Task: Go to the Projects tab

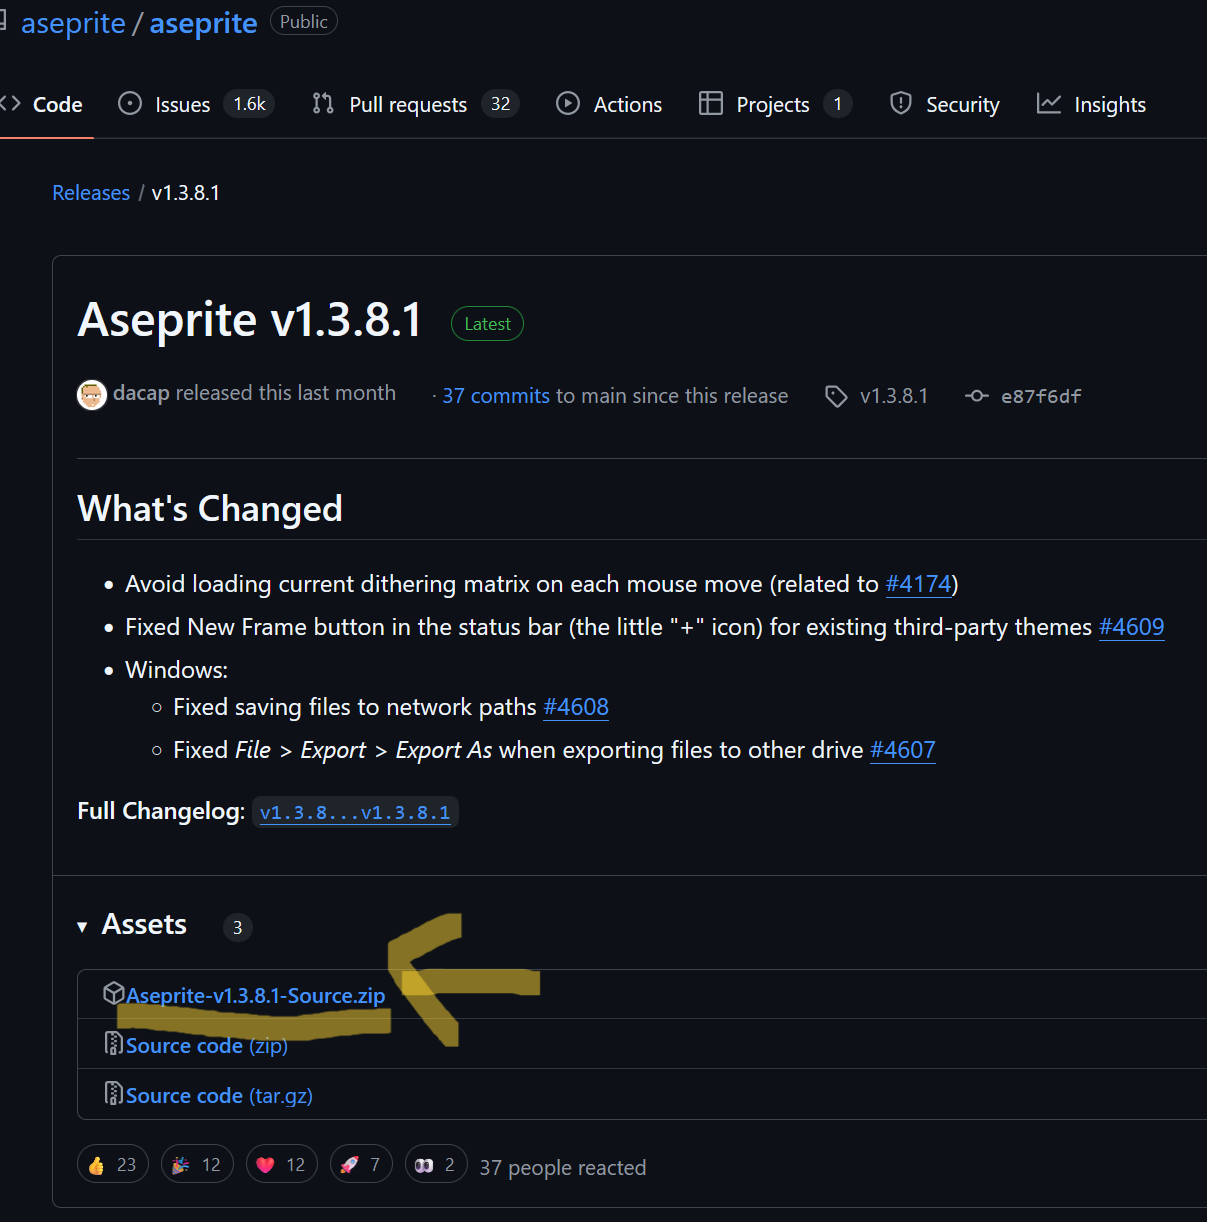Action: [x=775, y=104]
